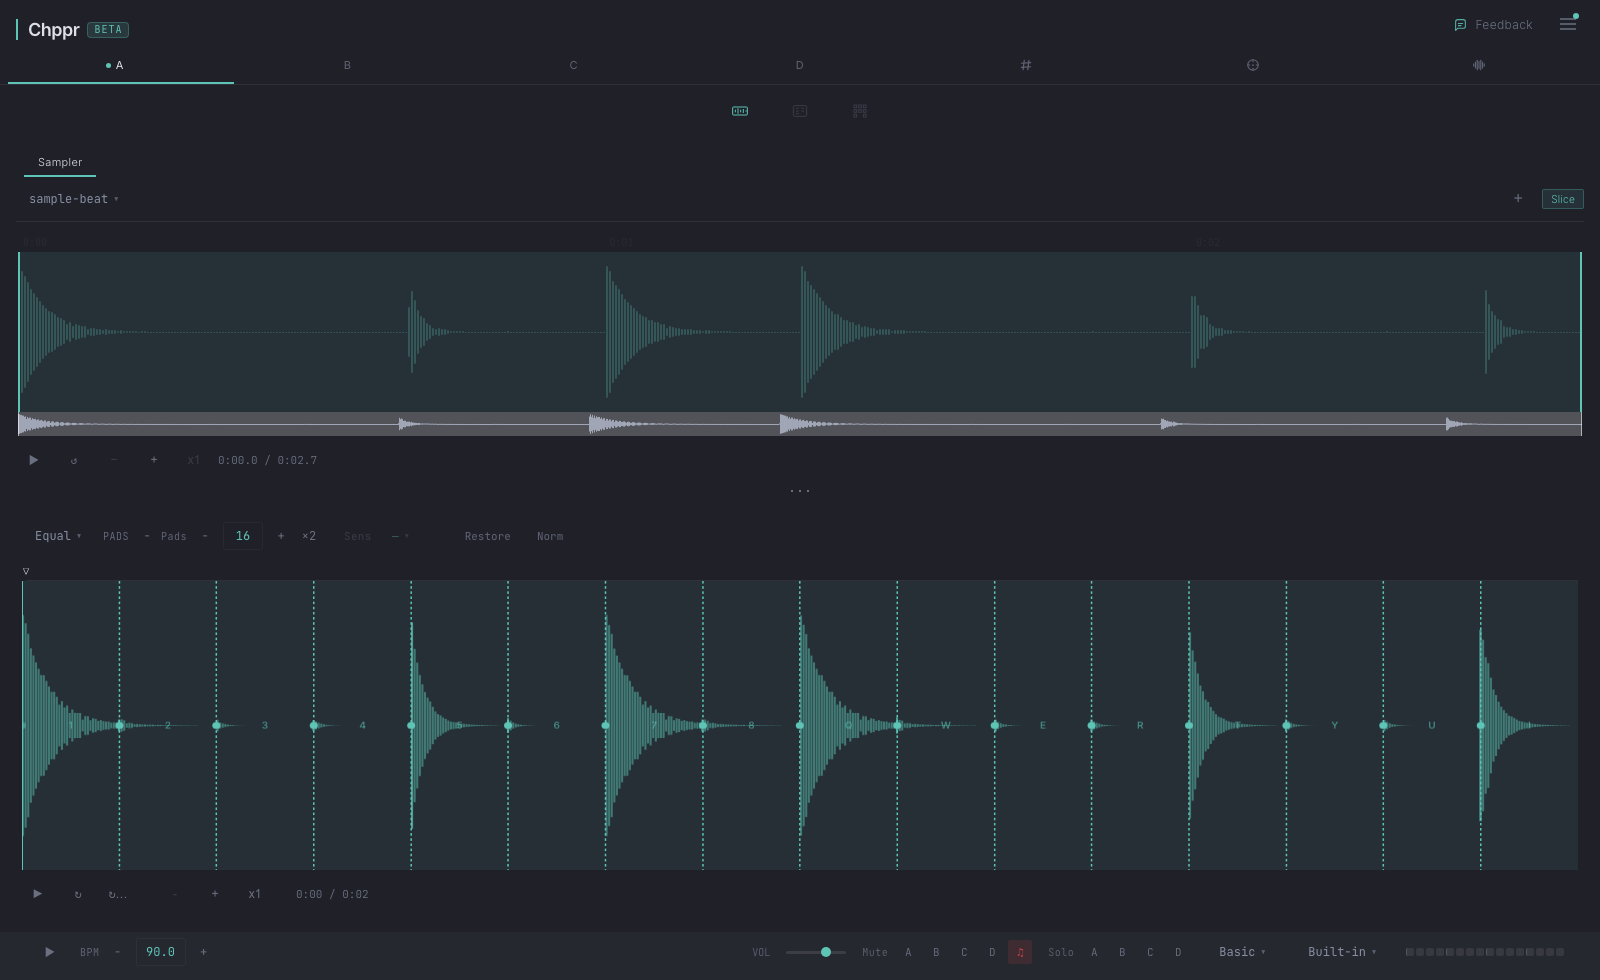Screen dimensions: 1600x980
Task: Change sampler playback speed x1
Action: coord(193,460)
